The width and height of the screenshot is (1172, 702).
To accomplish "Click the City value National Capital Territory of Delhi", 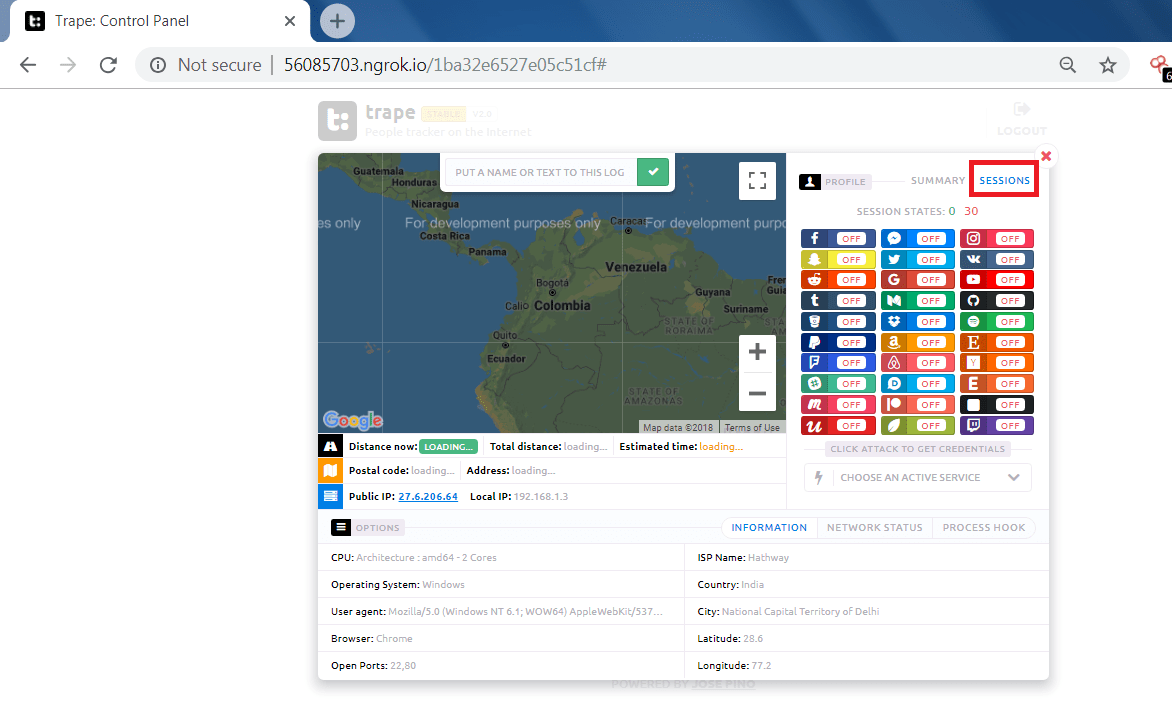I will point(801,612).
